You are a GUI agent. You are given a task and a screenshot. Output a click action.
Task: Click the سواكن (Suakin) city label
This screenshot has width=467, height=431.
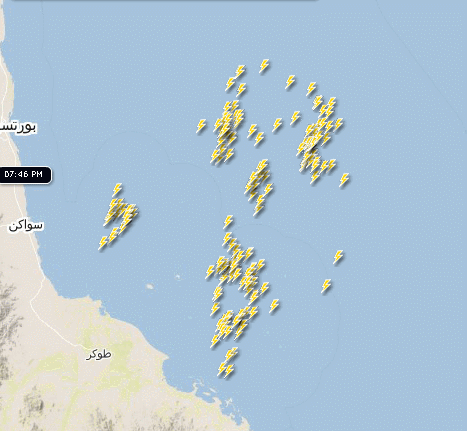[26, 226]
